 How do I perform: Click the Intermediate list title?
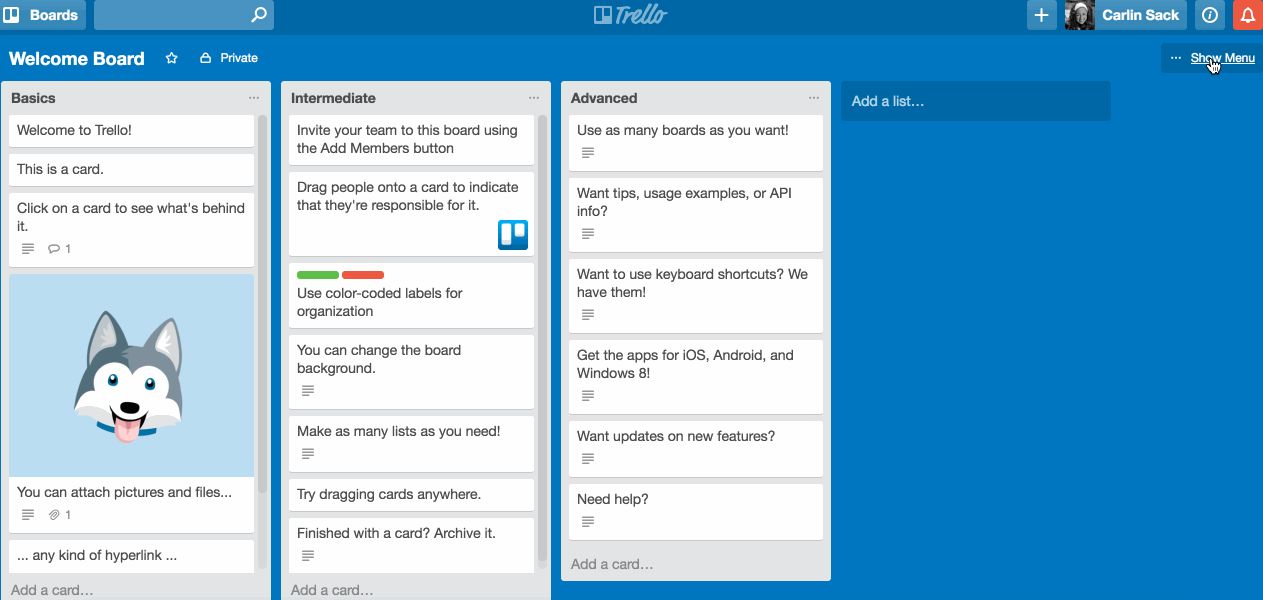333,98
